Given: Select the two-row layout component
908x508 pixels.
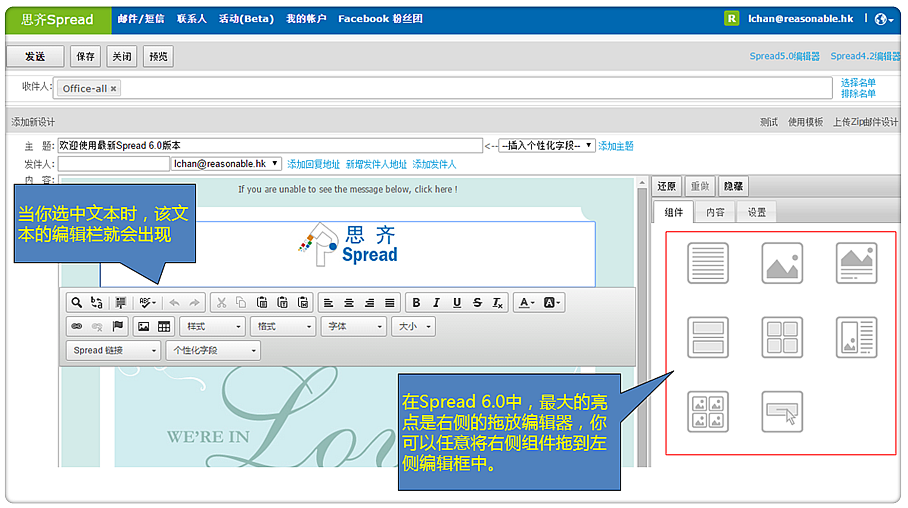Looking at the screenshot, I should click(708, 337).
